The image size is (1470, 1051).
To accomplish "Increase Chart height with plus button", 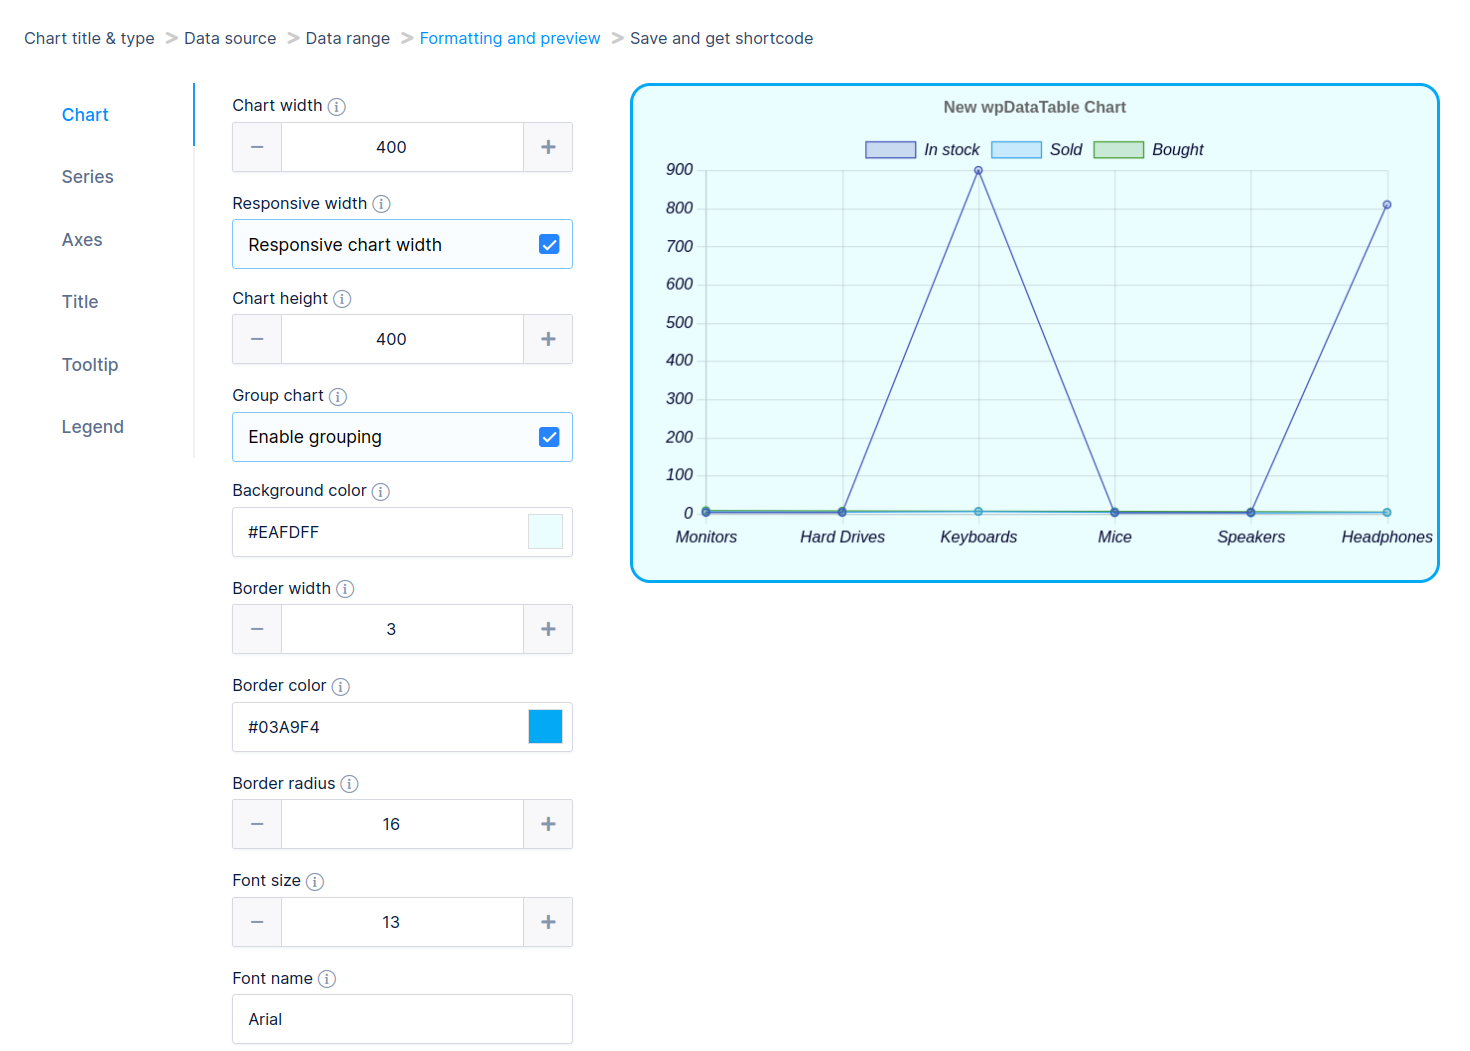I will (x=548, y=339).
